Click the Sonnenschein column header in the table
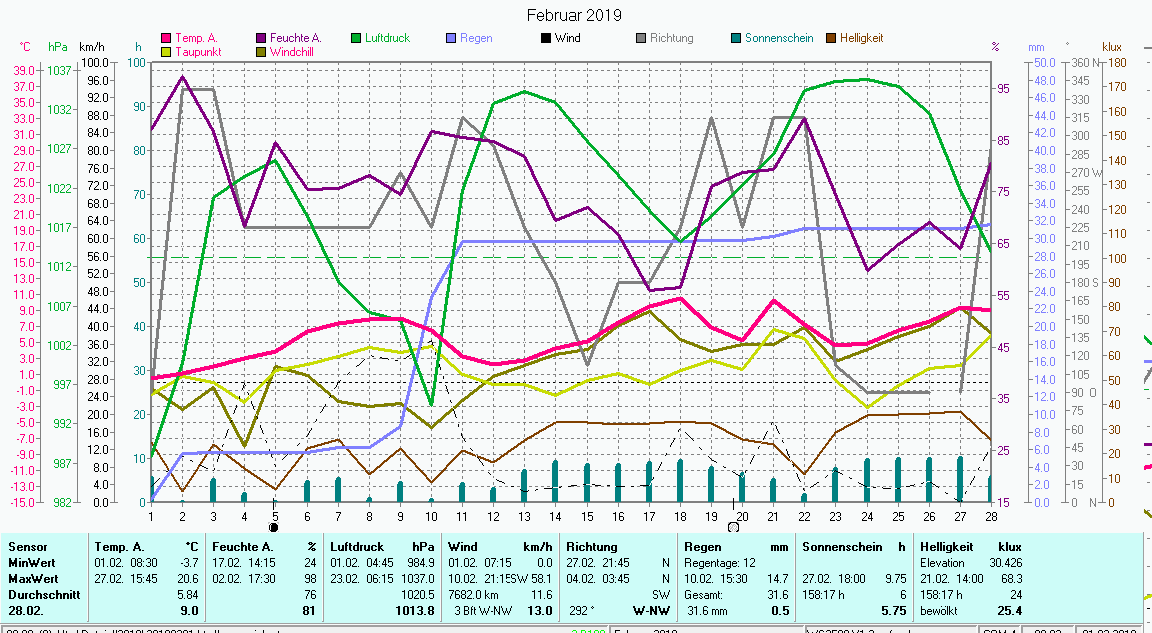 click(x=839, y=547)
